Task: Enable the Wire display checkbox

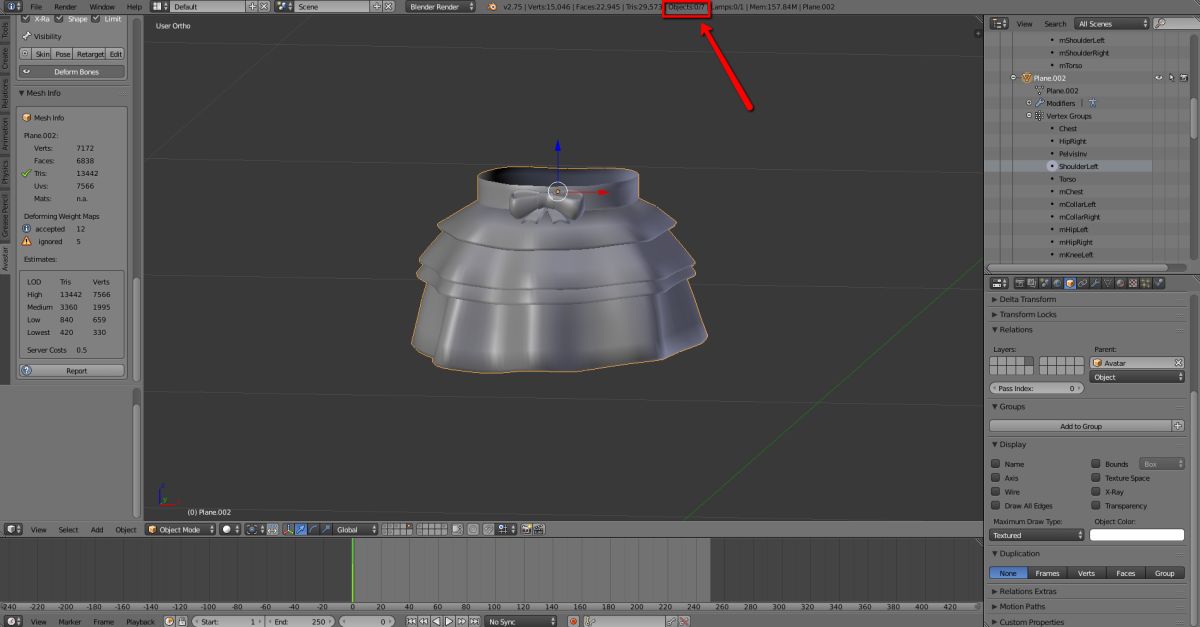Action: pyautogui.click(x=995, y=492)
